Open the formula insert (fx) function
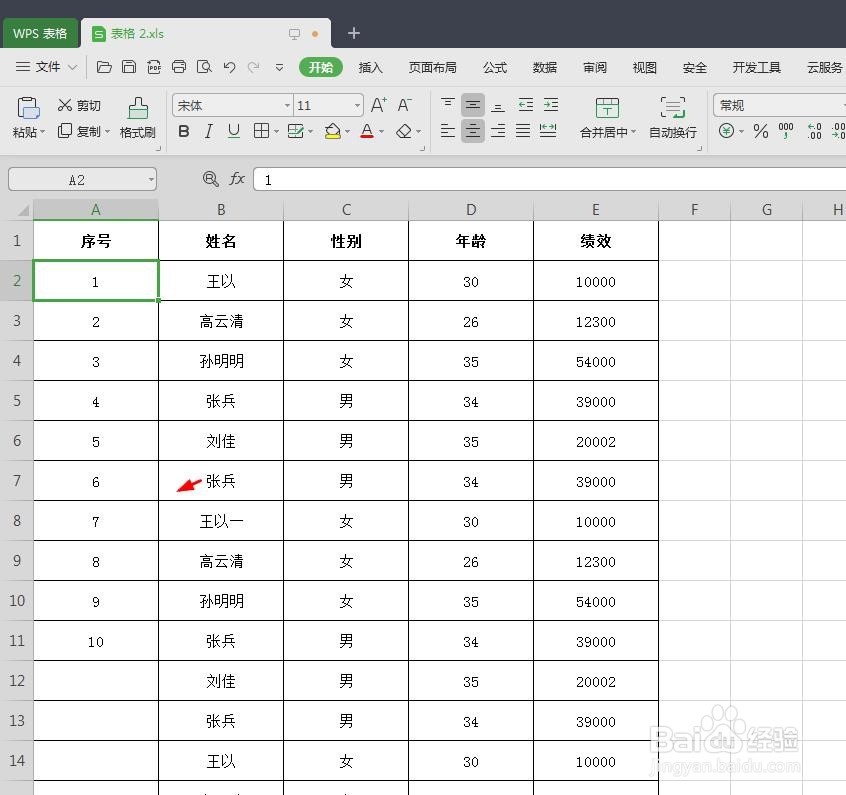Viewport: 846px width, 795px height. click(x=237, y=179)
